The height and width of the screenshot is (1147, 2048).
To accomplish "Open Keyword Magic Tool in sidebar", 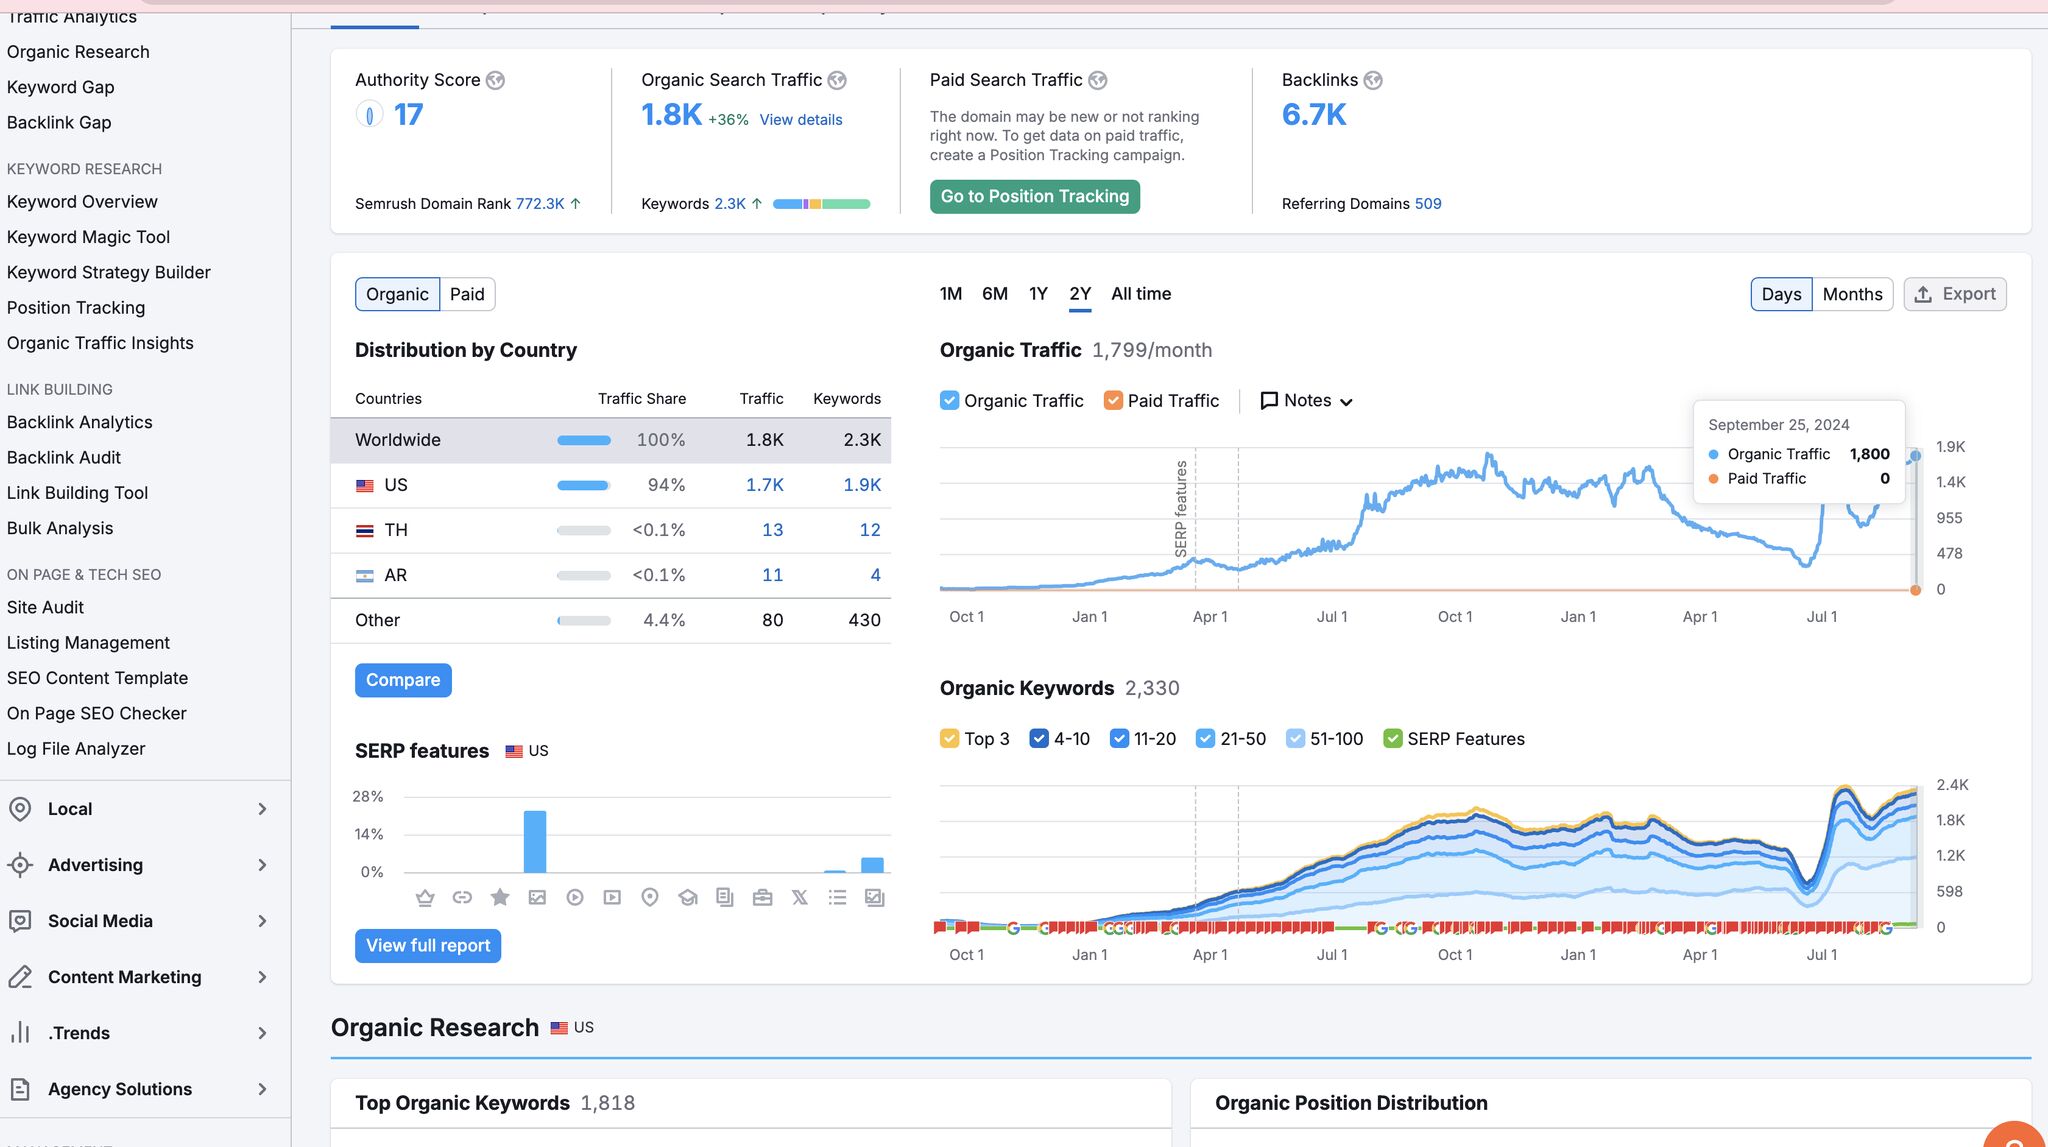I will (88, 237).
